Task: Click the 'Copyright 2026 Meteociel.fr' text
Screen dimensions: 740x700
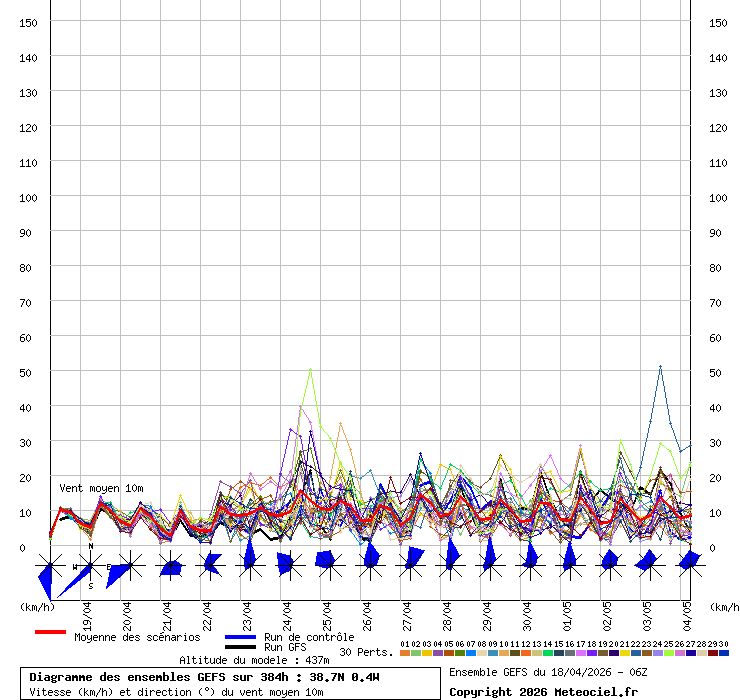Action: (x=543, y=692)
